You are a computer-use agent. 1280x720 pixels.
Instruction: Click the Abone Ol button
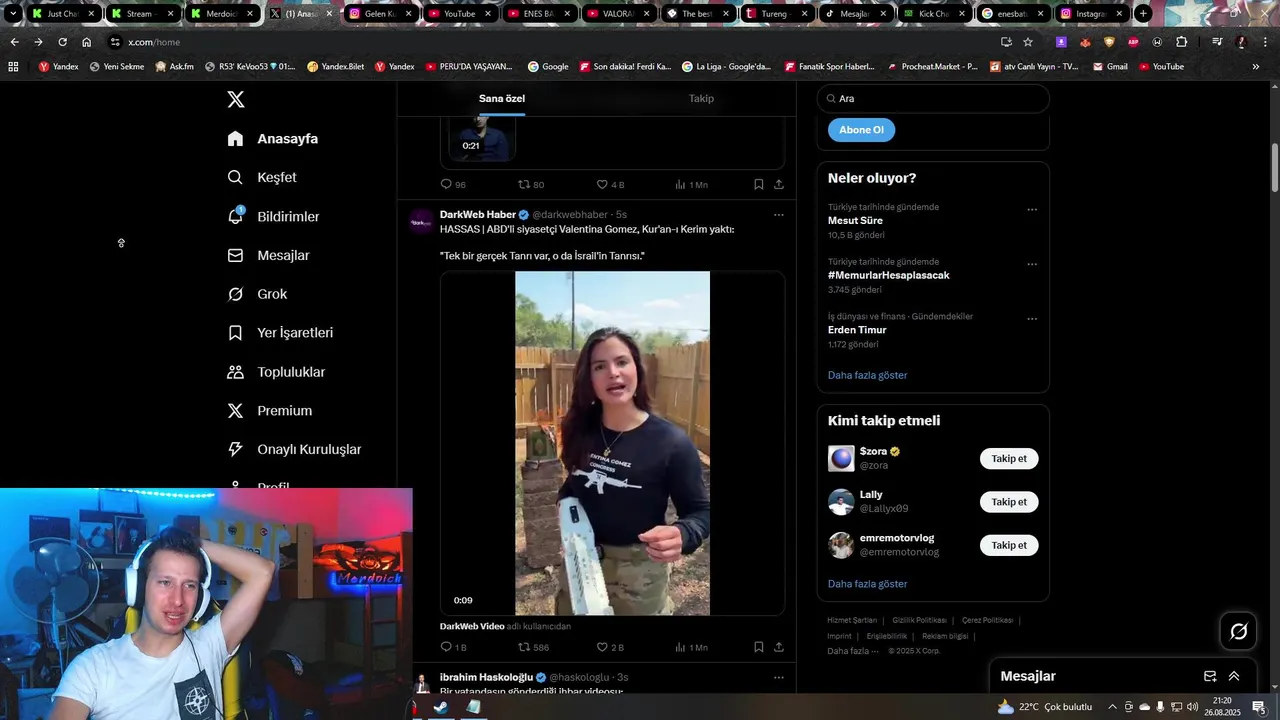pyautogui.click(x=861, y=130)
